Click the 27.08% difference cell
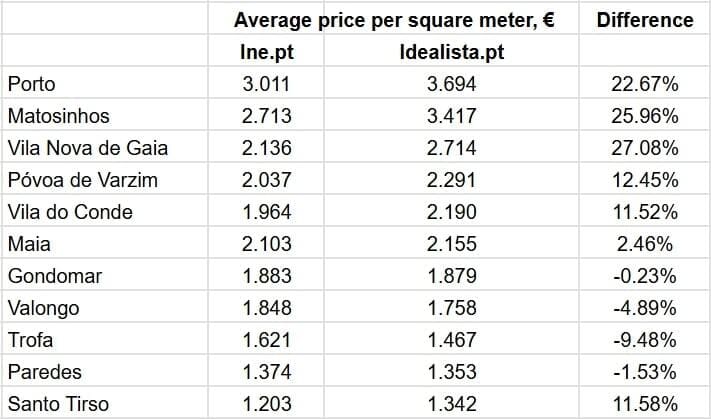This screenshot has width=711, height=419. click(x=644, y=148)
